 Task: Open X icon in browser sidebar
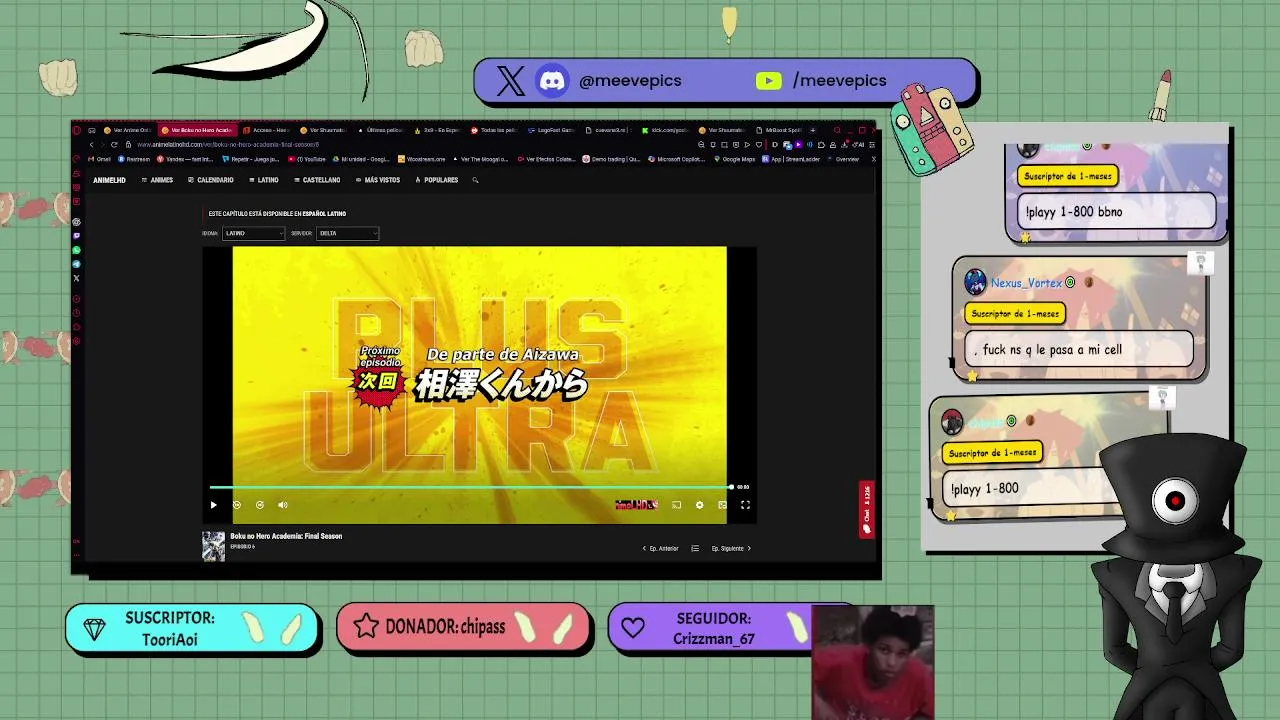(x=76, y=278)
